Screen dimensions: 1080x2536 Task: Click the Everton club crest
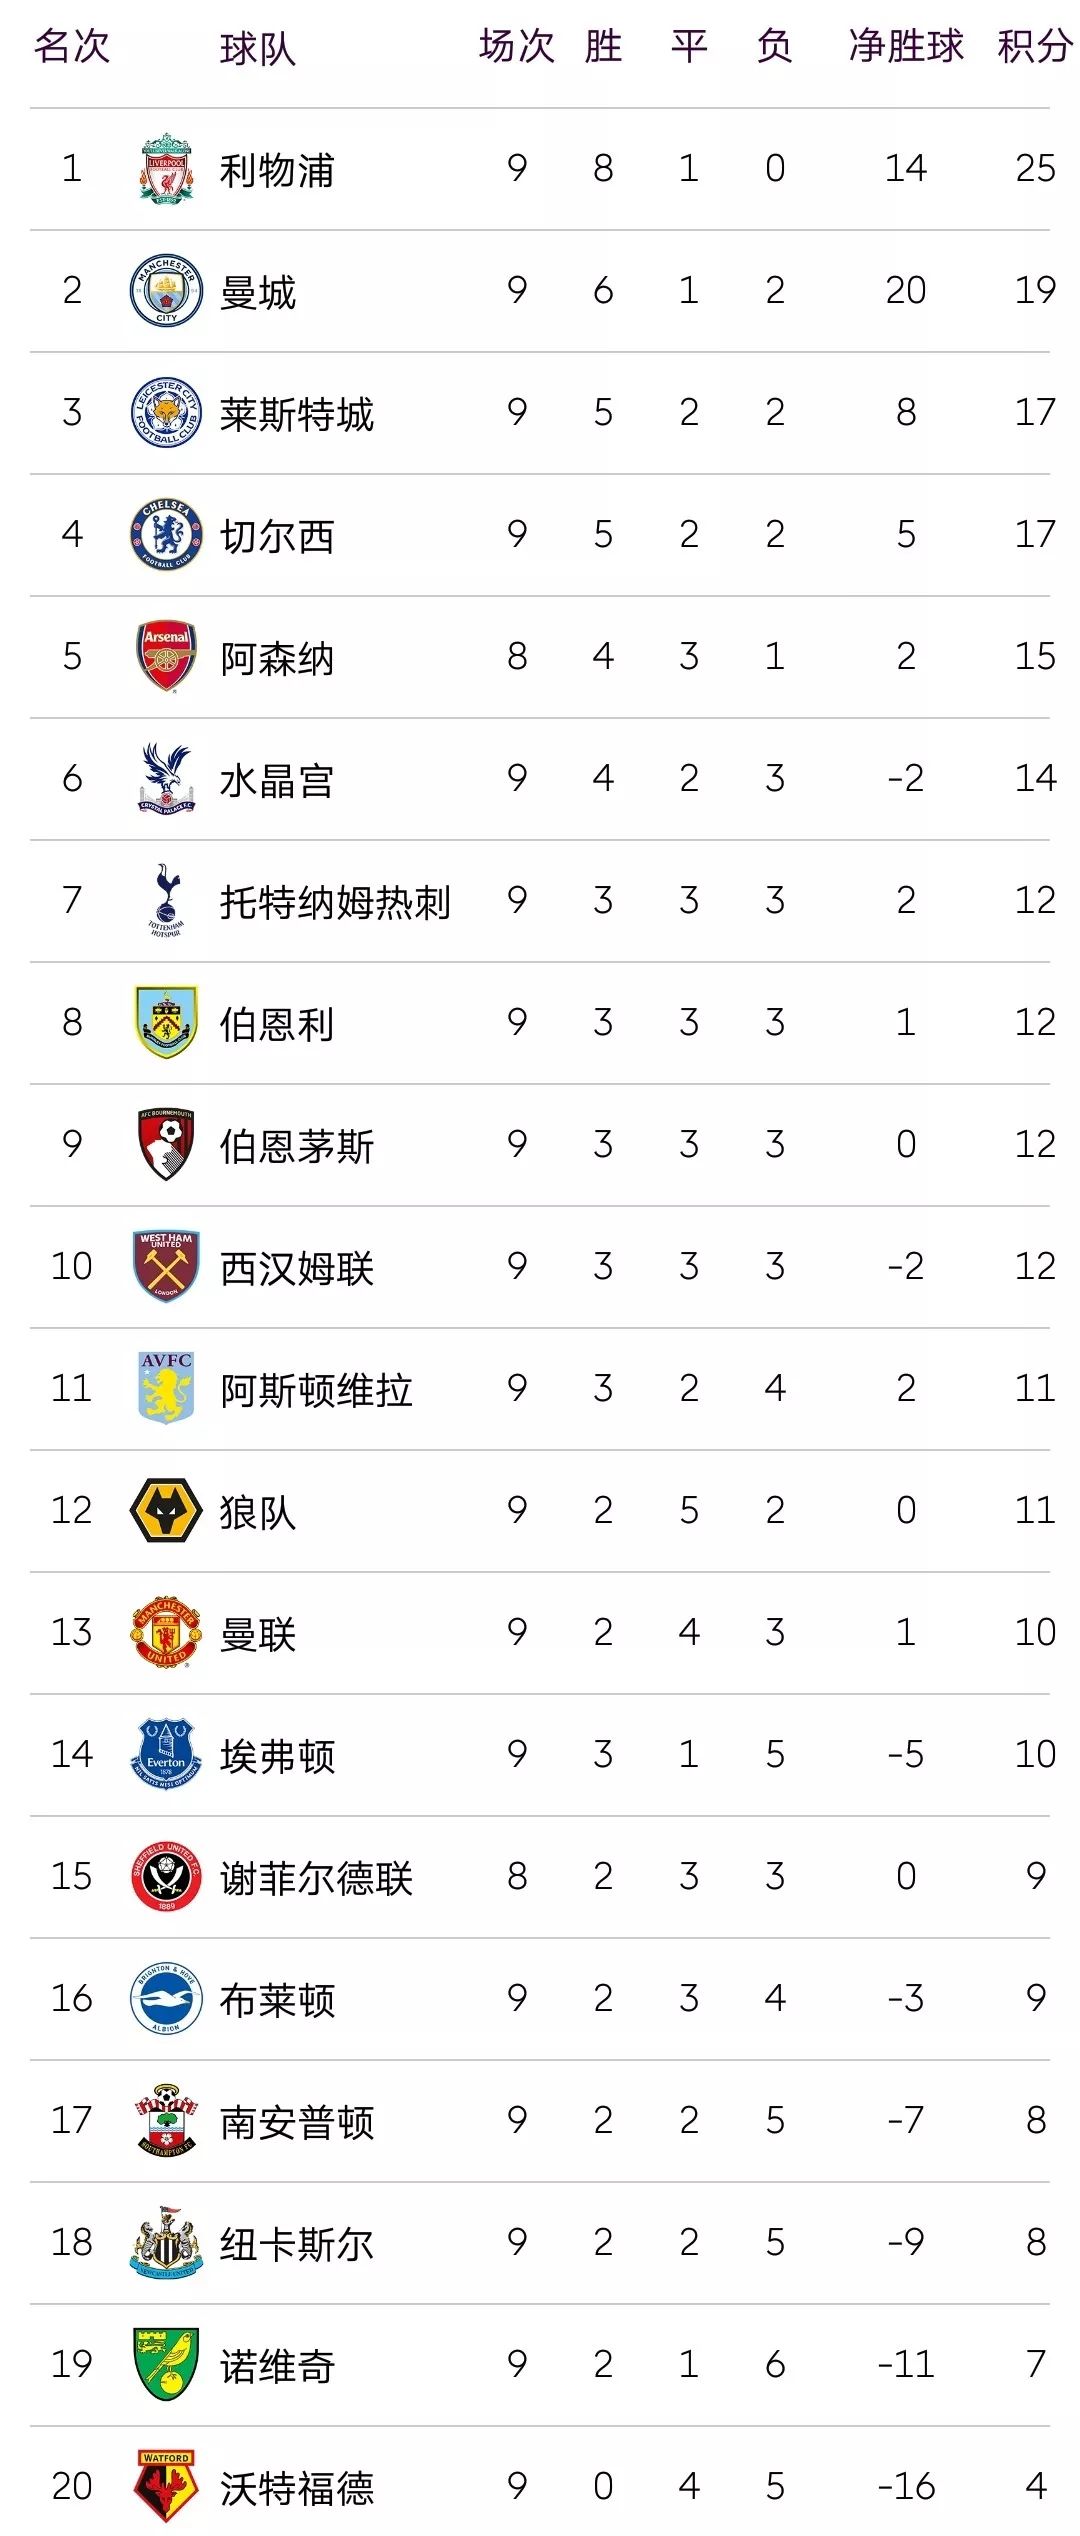(166, 1754)
